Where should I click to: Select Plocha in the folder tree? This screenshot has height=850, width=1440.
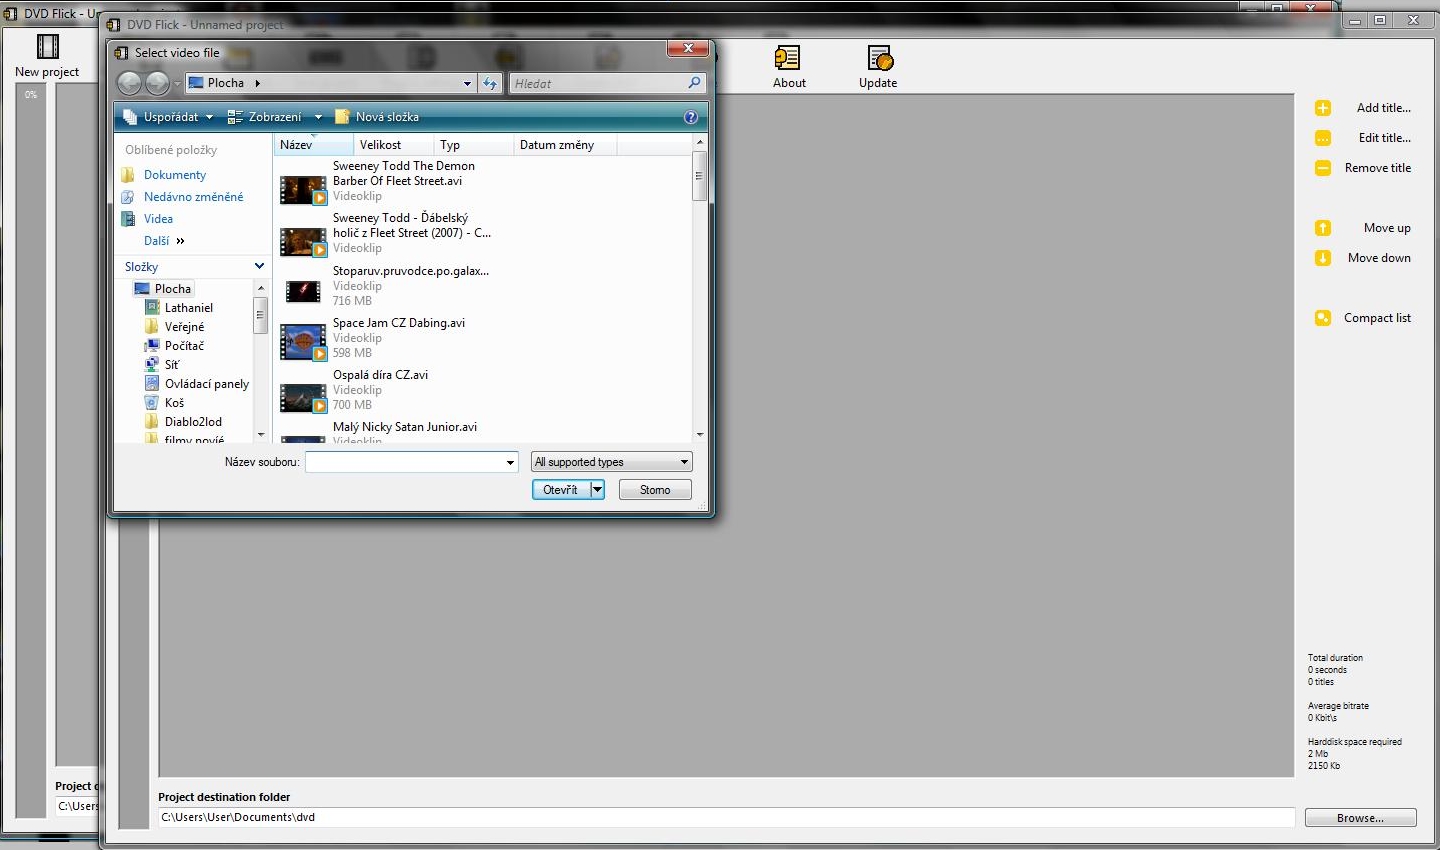coord(172,289)
